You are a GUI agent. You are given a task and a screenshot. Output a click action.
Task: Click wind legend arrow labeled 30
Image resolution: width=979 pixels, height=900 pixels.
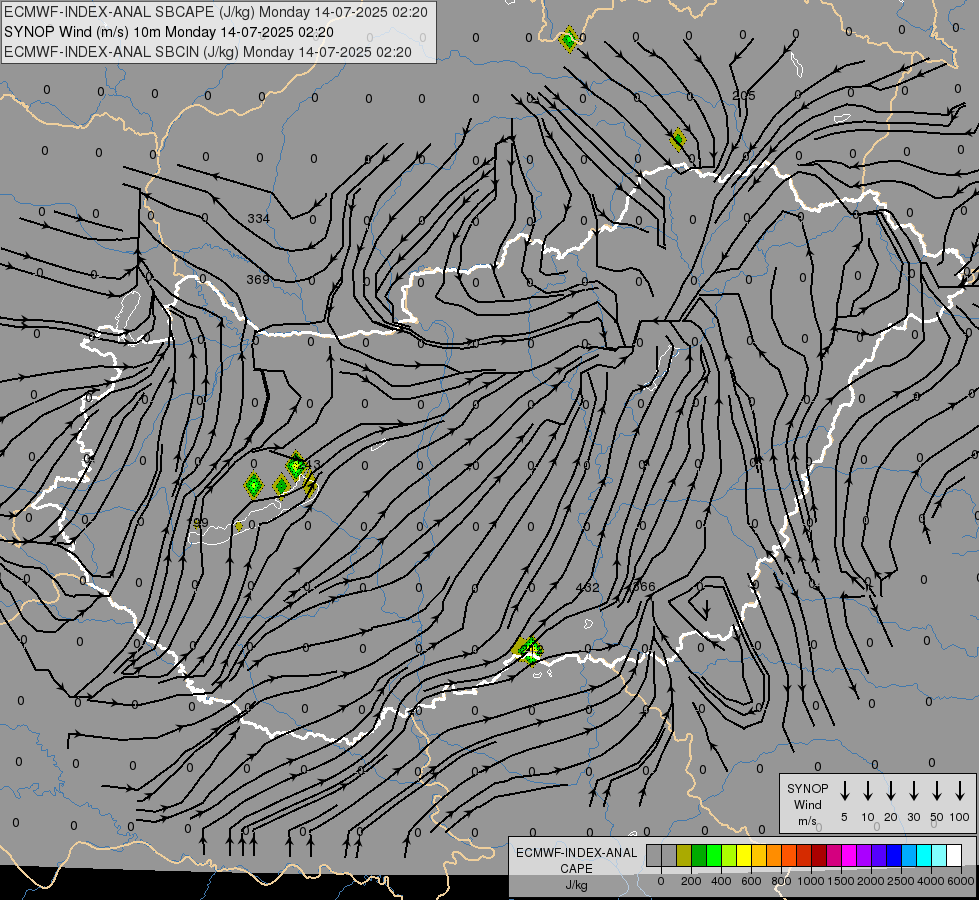(913, 791)
